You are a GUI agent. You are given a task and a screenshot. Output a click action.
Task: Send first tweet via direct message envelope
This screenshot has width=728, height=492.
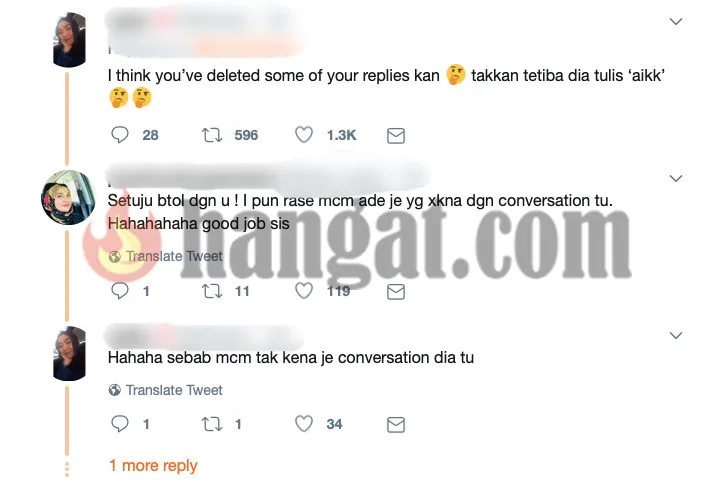point(396,136)
